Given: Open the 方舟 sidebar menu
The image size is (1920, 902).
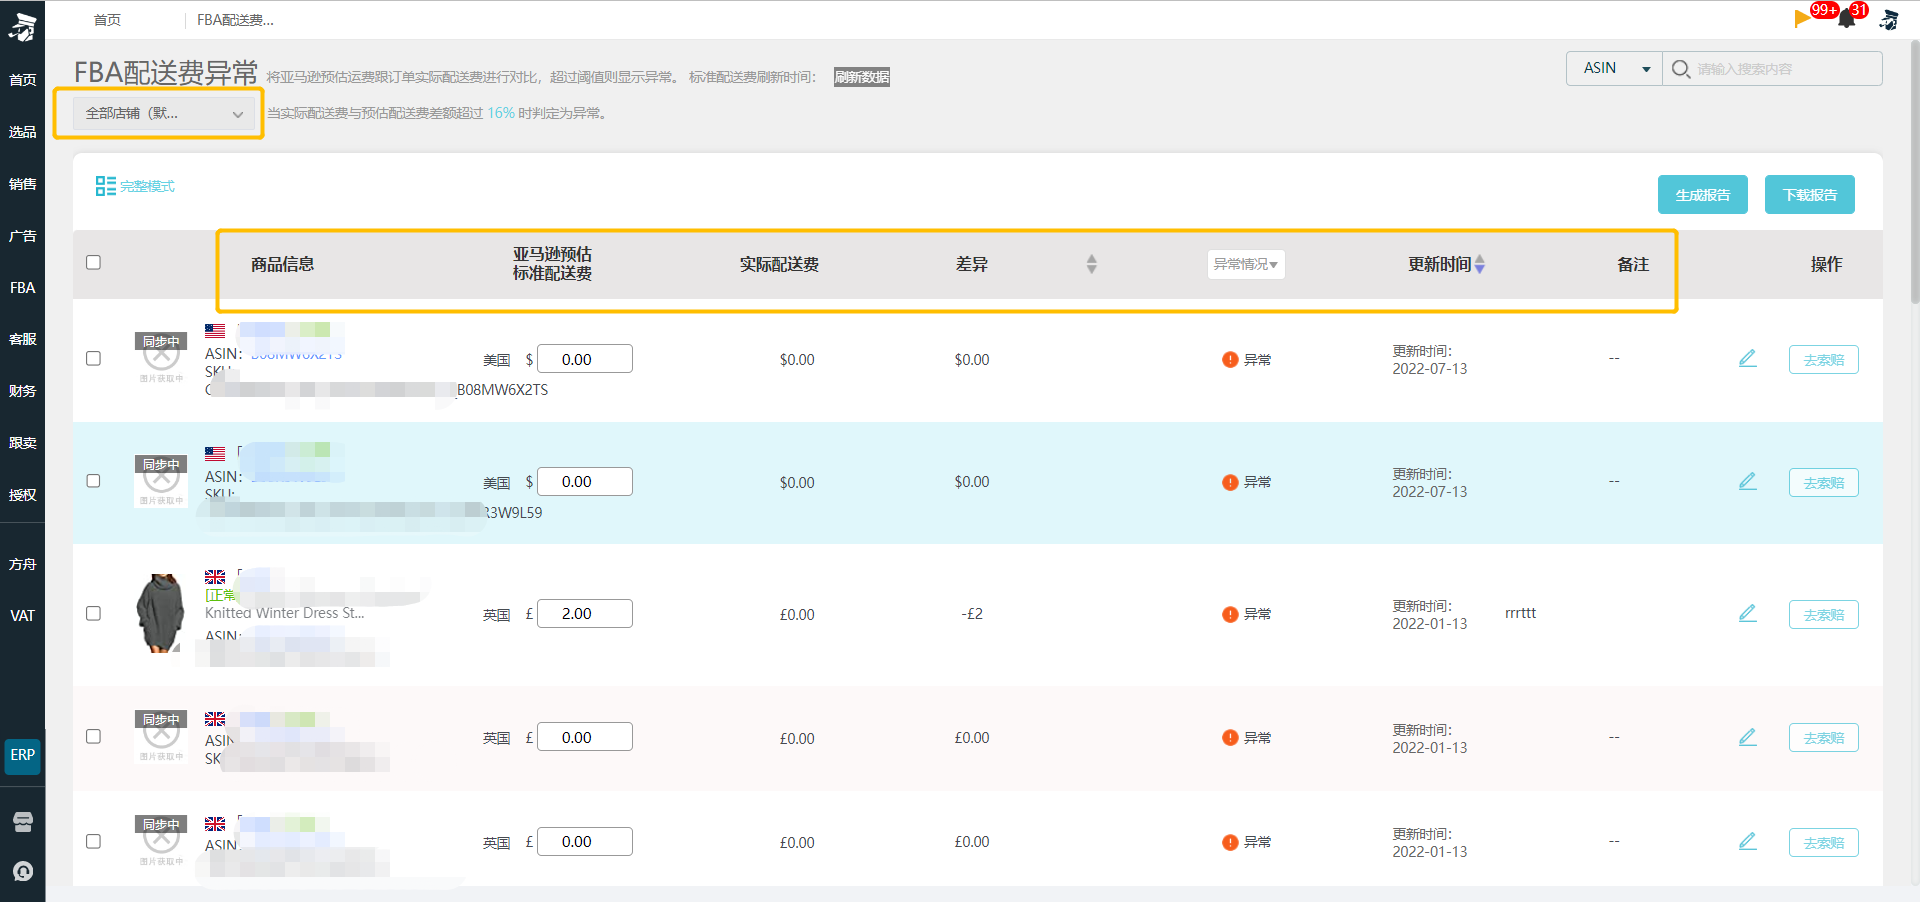Looking at the screenshot, I should [x=22, y=564].
